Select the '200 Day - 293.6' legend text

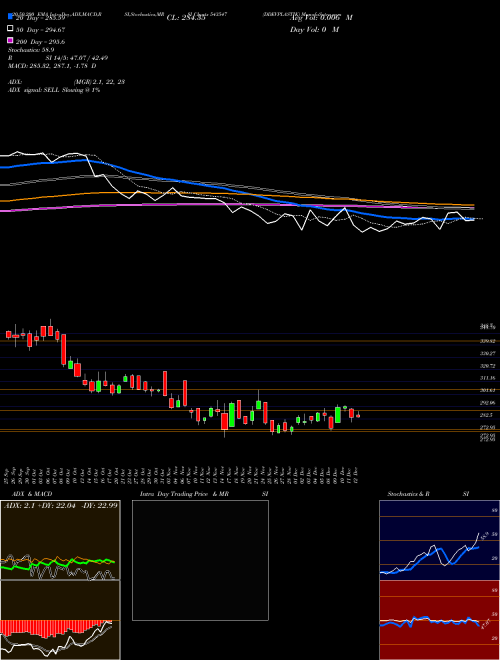40,42
